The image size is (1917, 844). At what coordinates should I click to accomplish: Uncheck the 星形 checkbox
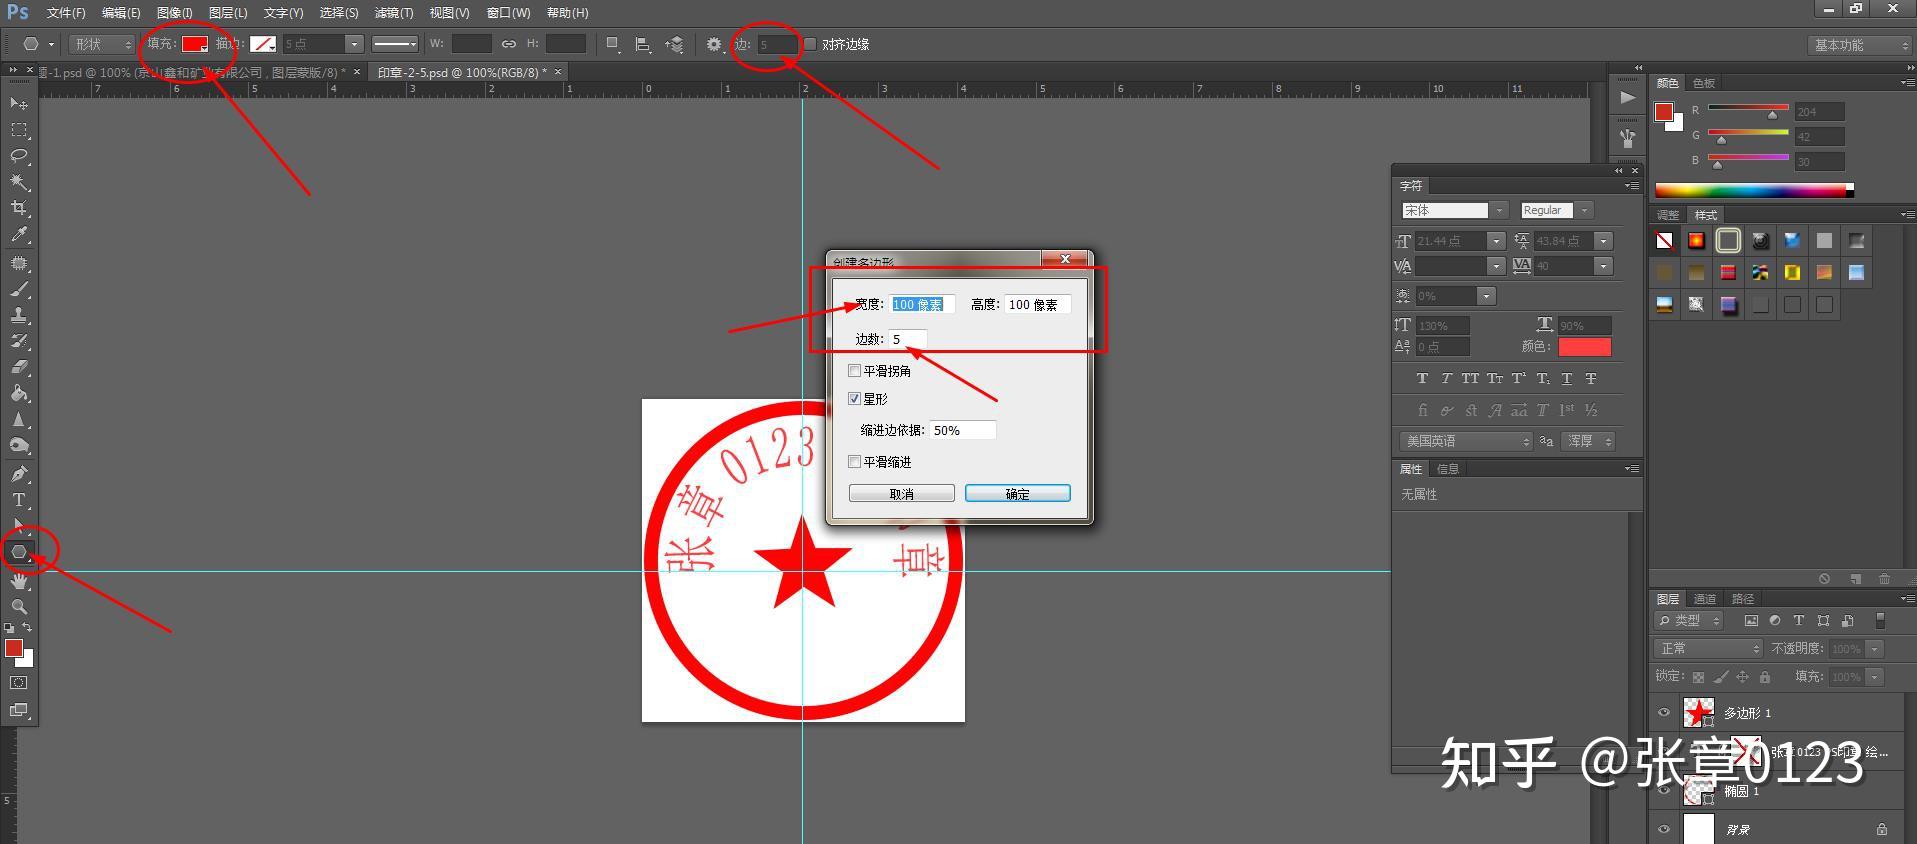tap(855, 399)
